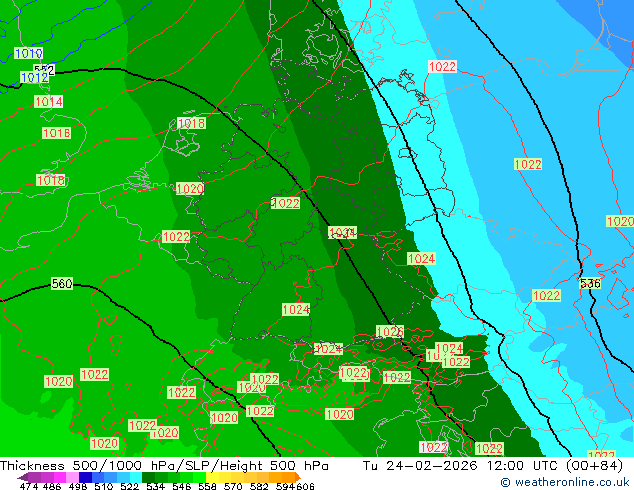Select the red 1014 pressure label
Image resolution: width=634 pixels, height=490 pixels.
(x=48, y=101)
